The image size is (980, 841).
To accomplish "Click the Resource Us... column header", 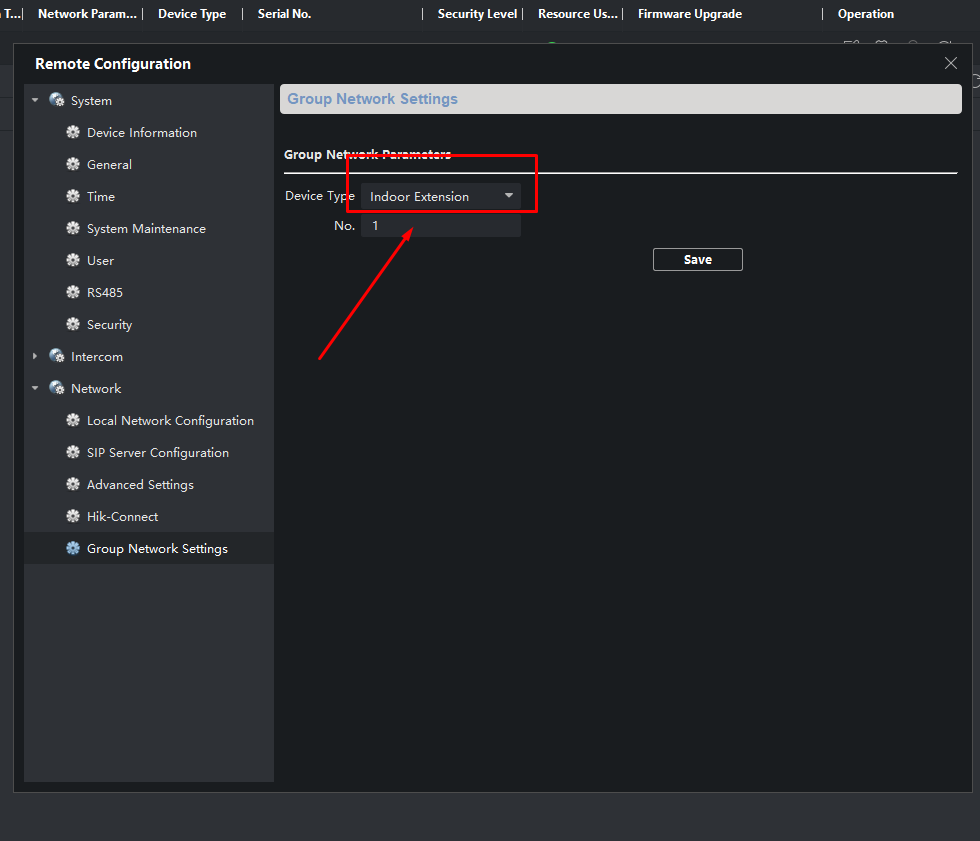I will (x=578, y=14).
